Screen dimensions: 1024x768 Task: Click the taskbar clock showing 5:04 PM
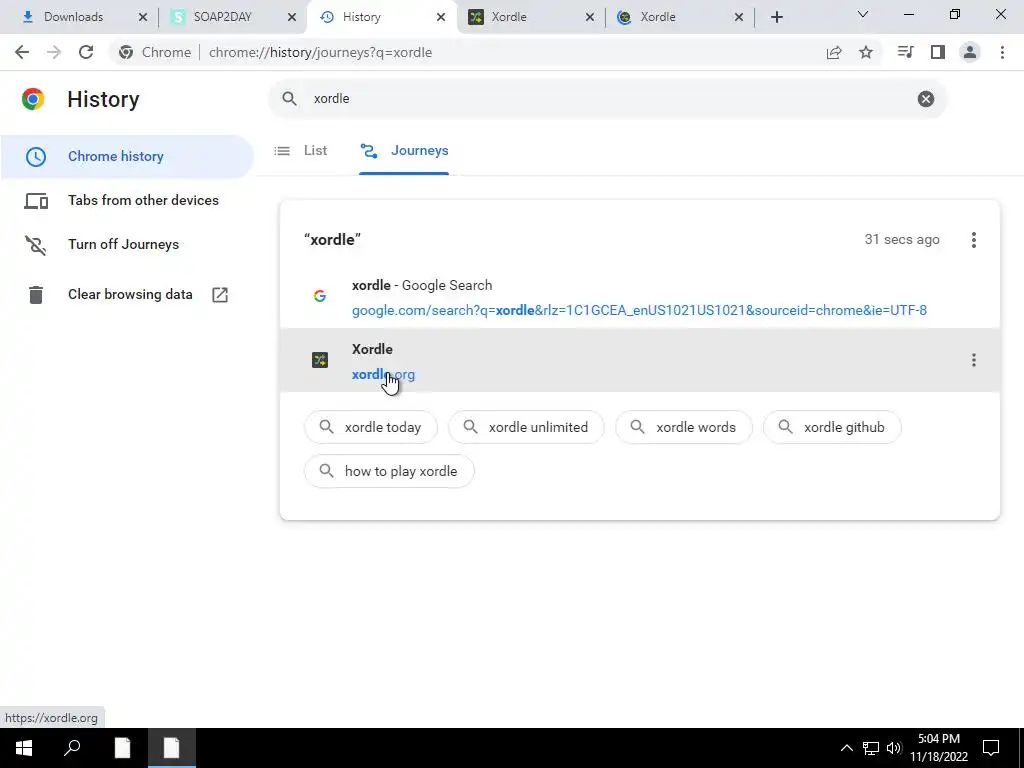pos(938,748)
